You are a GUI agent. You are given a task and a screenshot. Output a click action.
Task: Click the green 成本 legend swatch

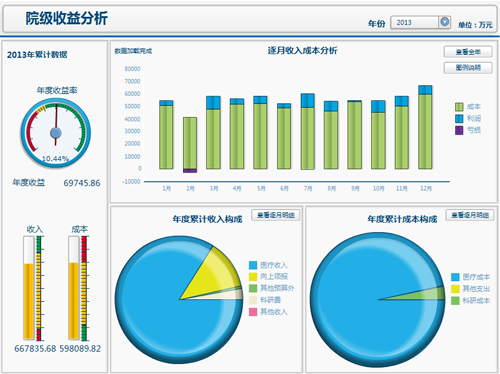point(459,107)
